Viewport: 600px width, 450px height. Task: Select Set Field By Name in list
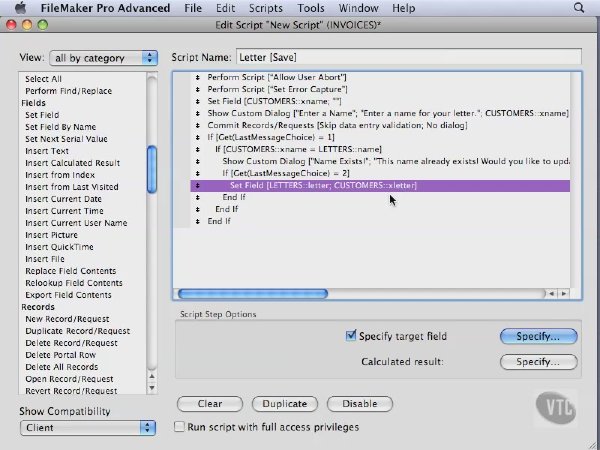coord(60,127)
